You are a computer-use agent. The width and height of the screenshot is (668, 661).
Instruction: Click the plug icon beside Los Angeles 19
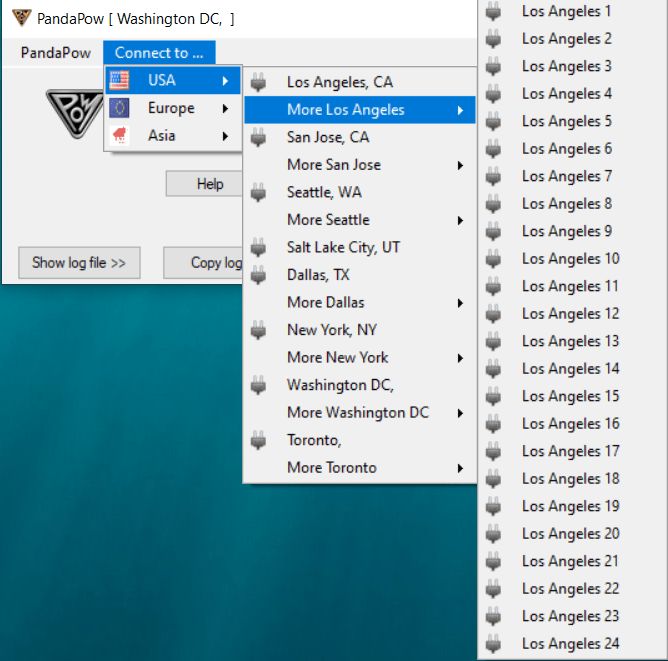pos(493,506)
